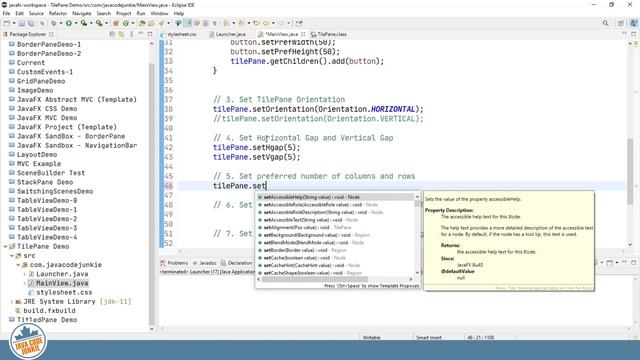Collapse the TilePane Demo project

[x=5, y=247]
